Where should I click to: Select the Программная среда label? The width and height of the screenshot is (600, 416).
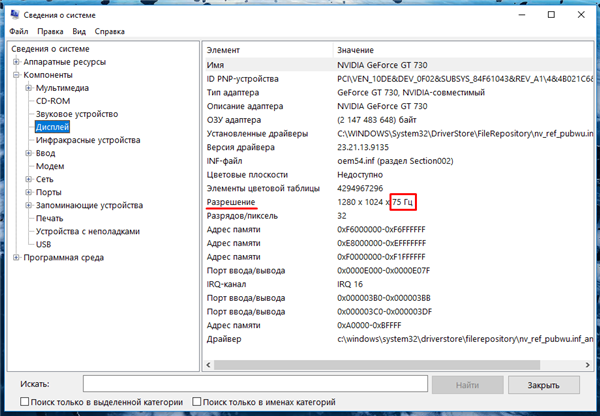click(x=64, y=257)
